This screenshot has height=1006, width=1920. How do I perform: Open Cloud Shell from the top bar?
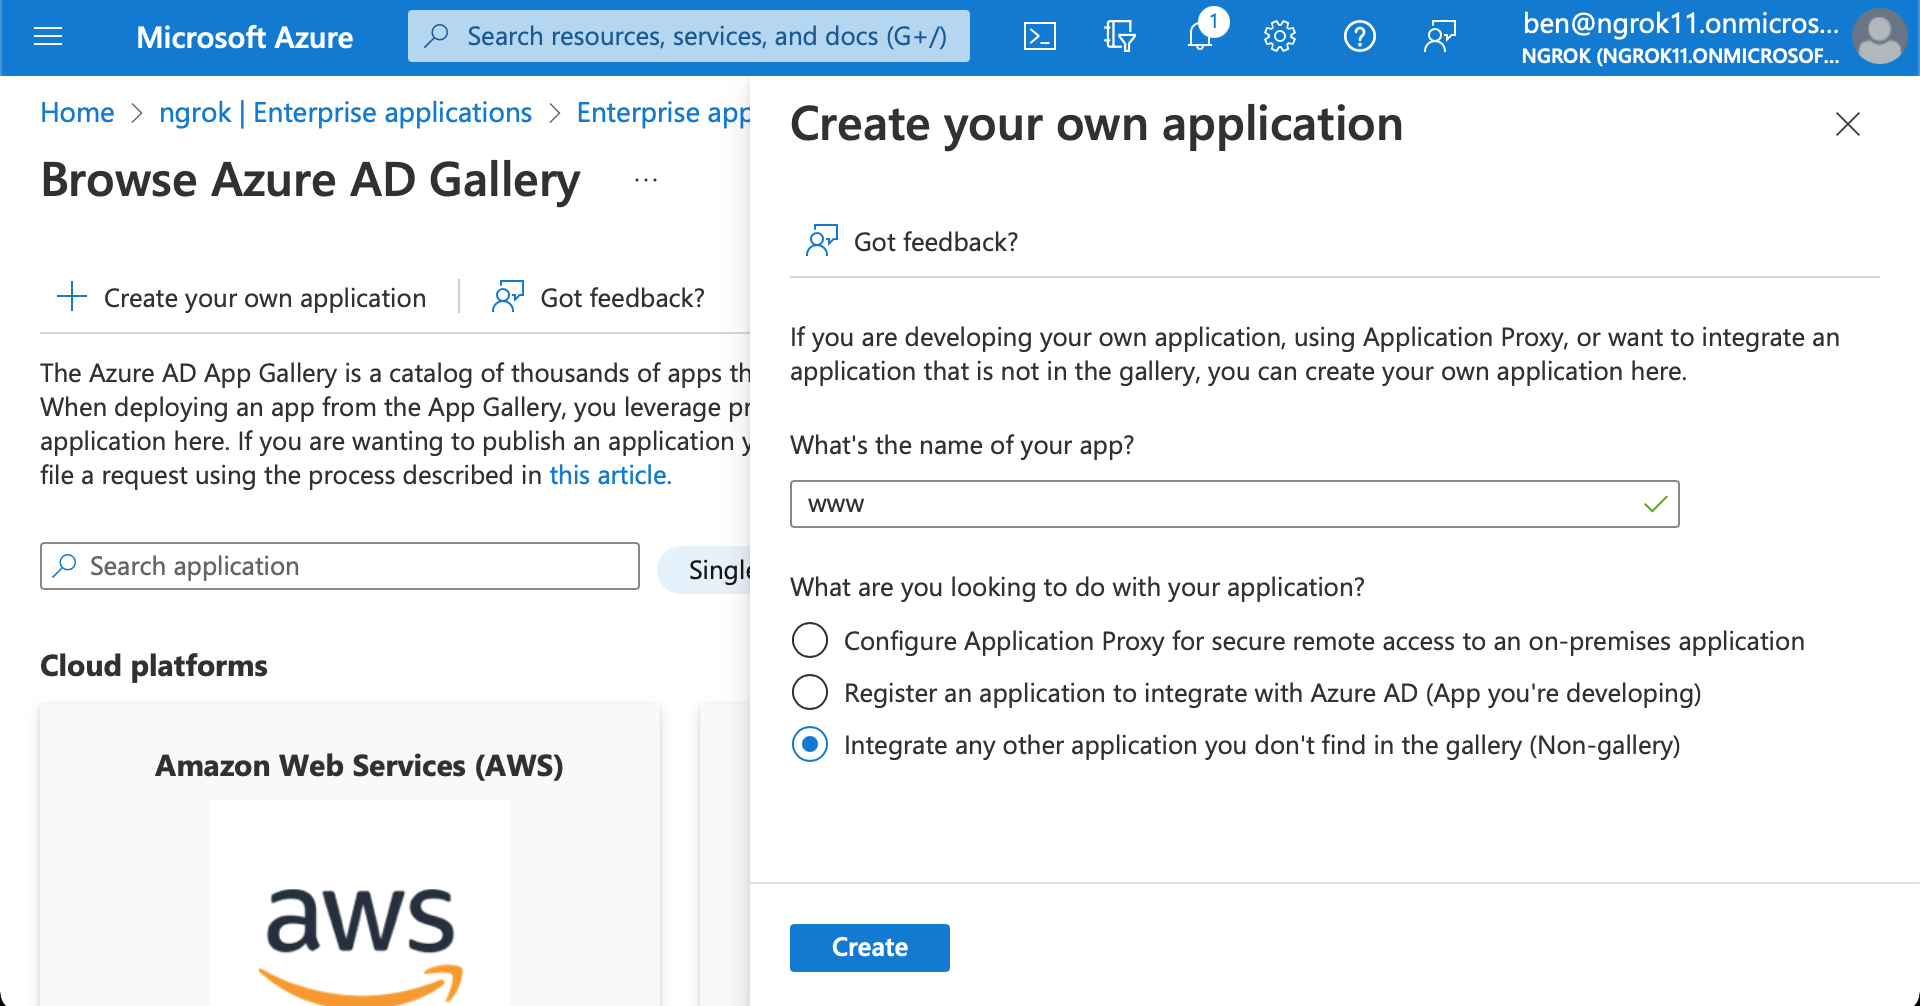(1040, 37)
